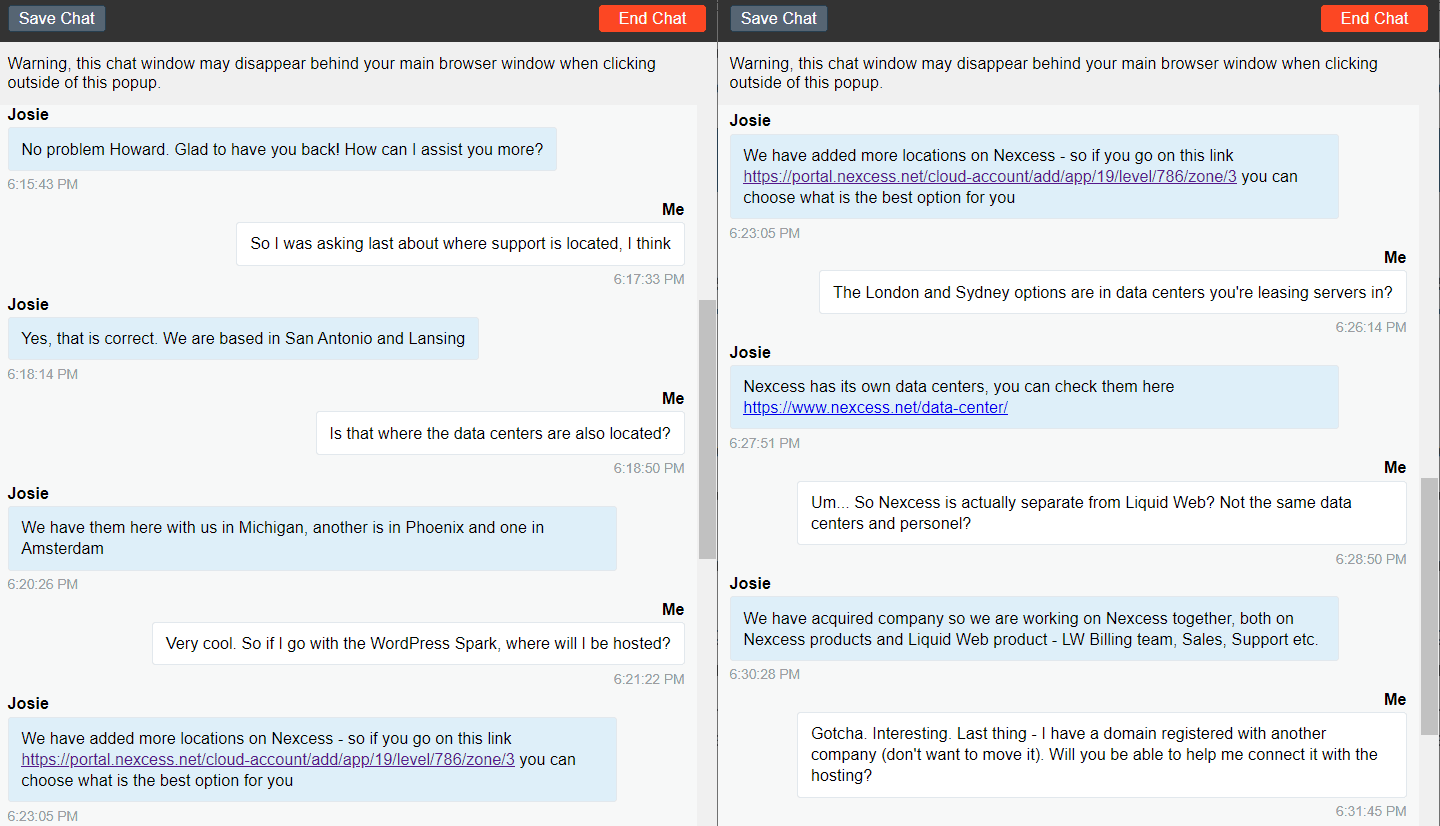Screen dimensions: 1440x826
Task: Click the 'based in San Antonio and Lansing' message
Action: click(243, 338)
